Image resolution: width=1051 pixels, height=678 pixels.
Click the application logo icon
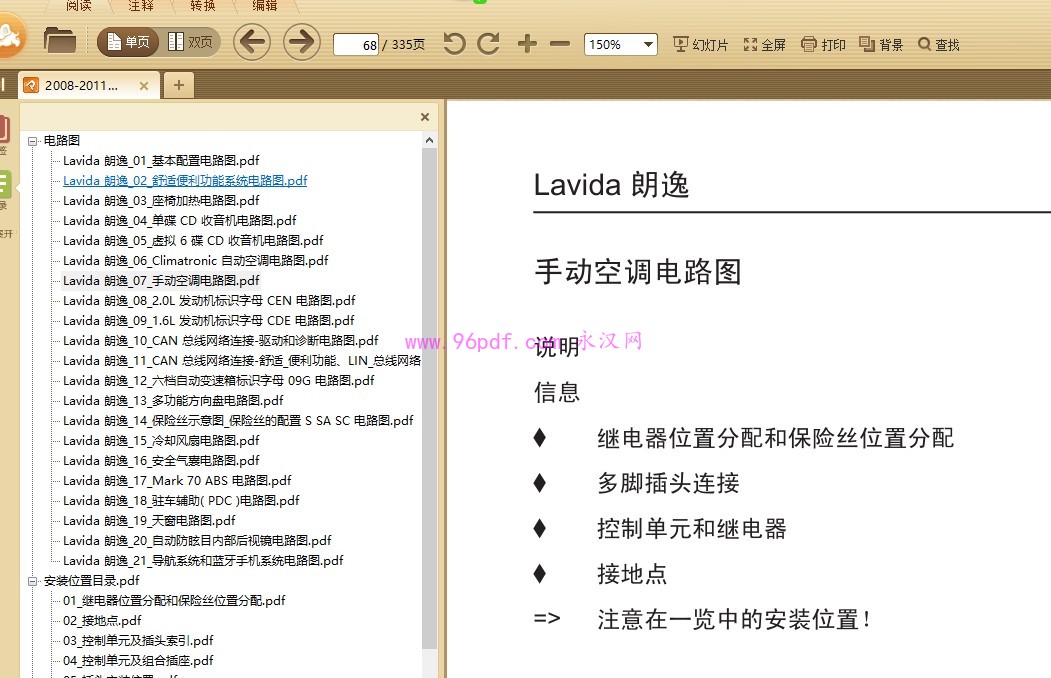10,38
